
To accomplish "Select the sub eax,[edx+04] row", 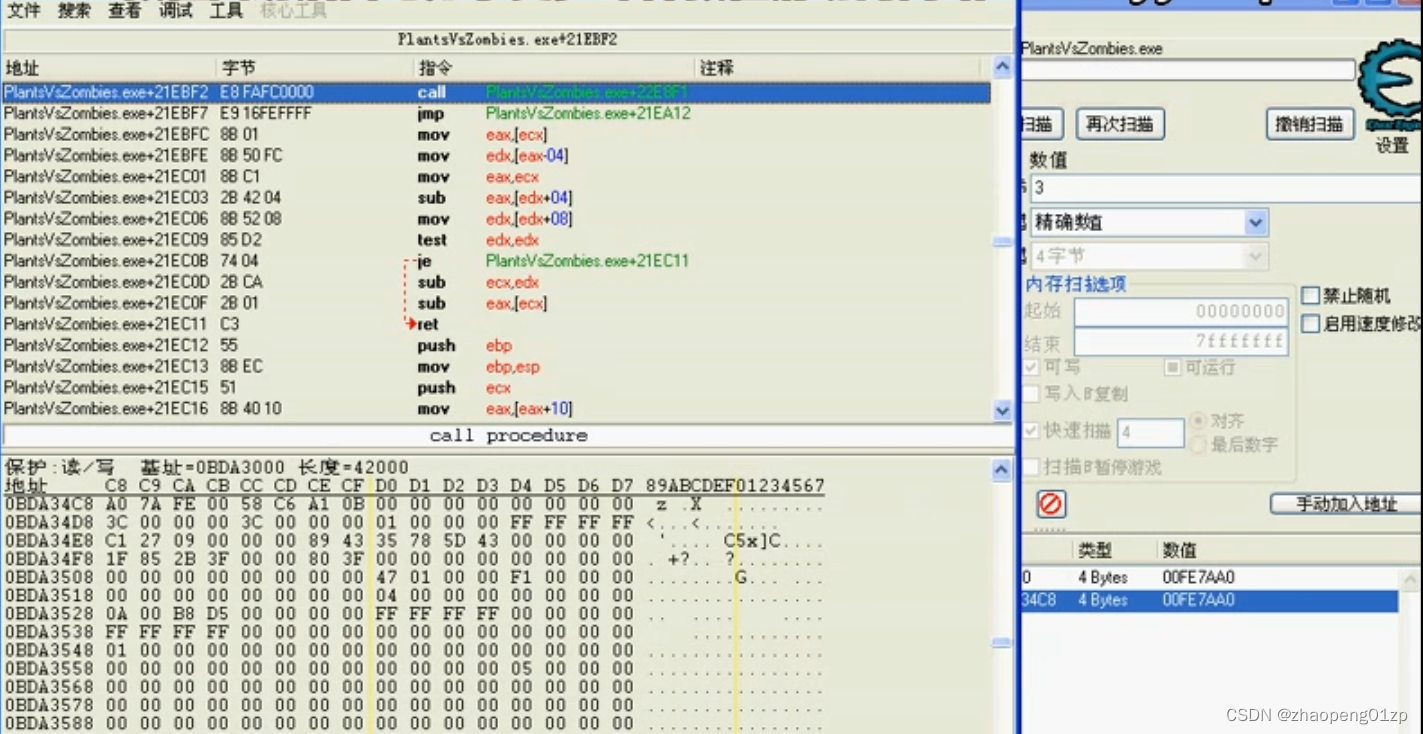I will pos(496,197).
